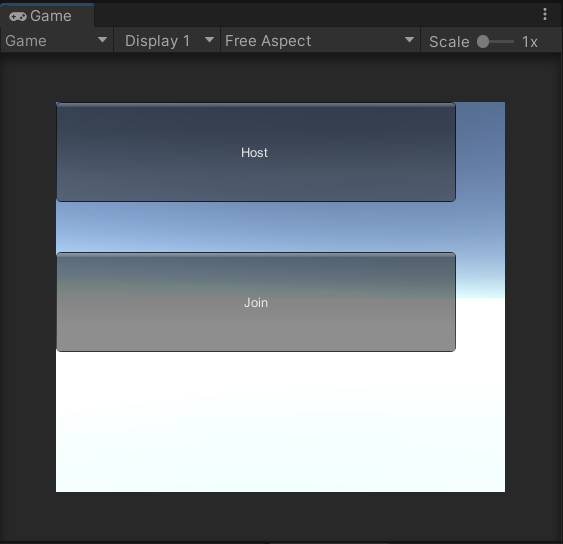This screenshot has width=563, height=544.
Task: Open the Display 1 dropdown
Action: (167, 41)
